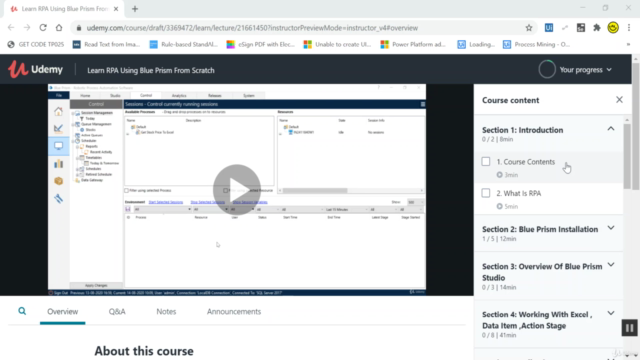
Task: Show more bookmarks chevron
Action: [x=628, y=44]
